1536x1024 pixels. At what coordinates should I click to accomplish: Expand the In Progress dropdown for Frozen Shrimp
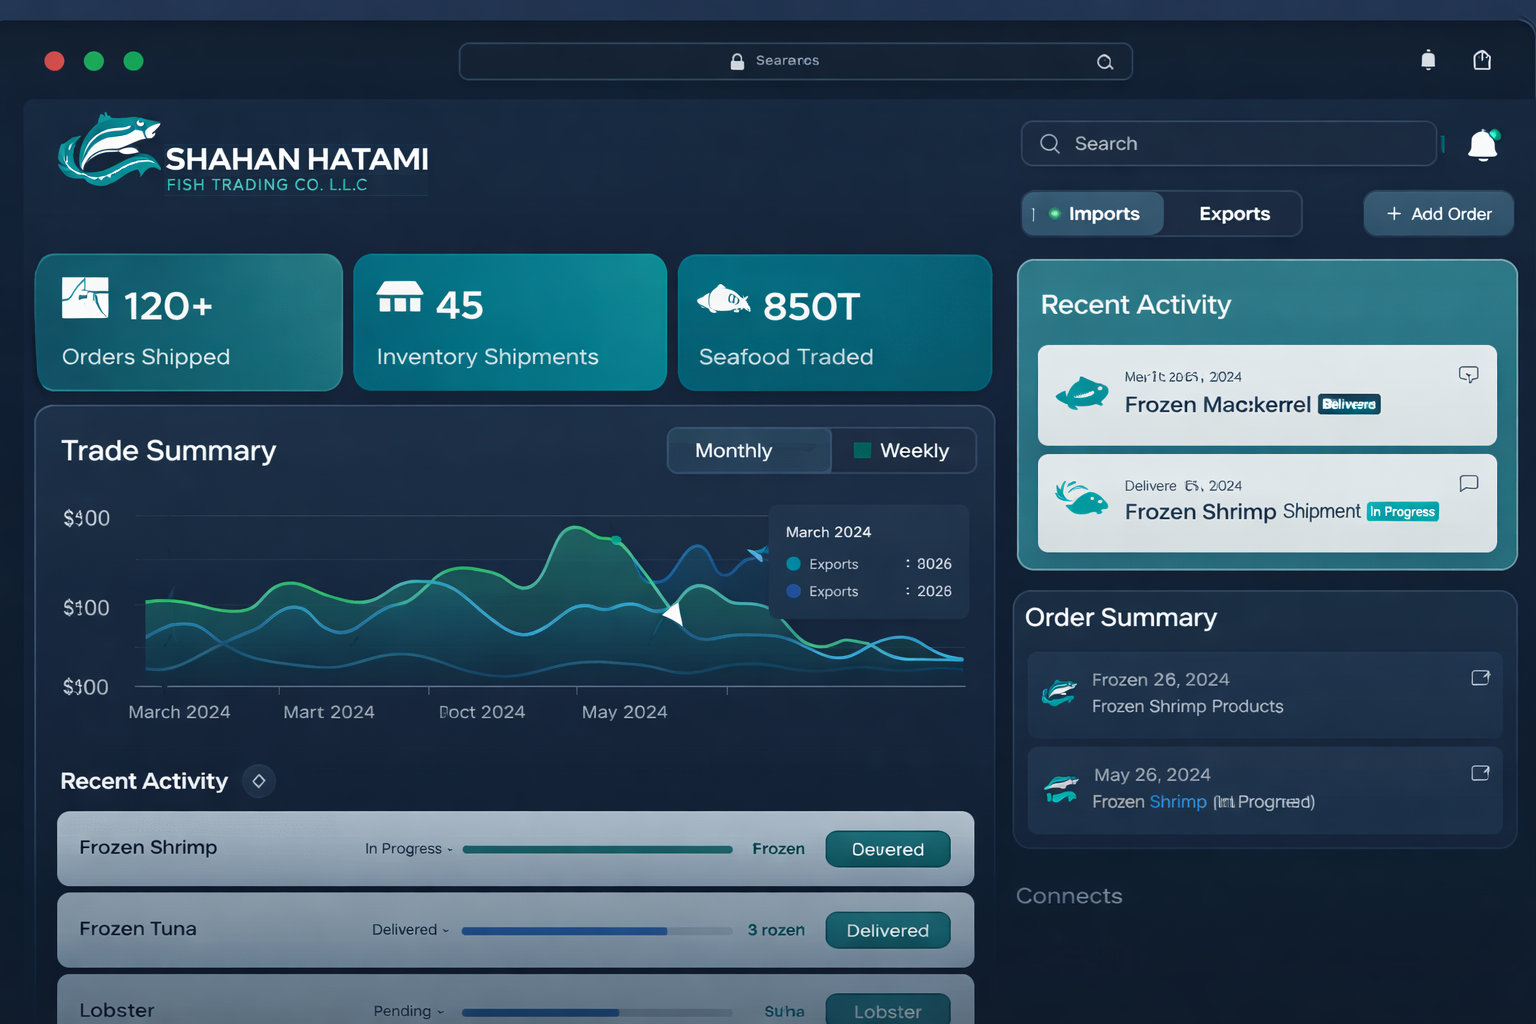[409, 849]
